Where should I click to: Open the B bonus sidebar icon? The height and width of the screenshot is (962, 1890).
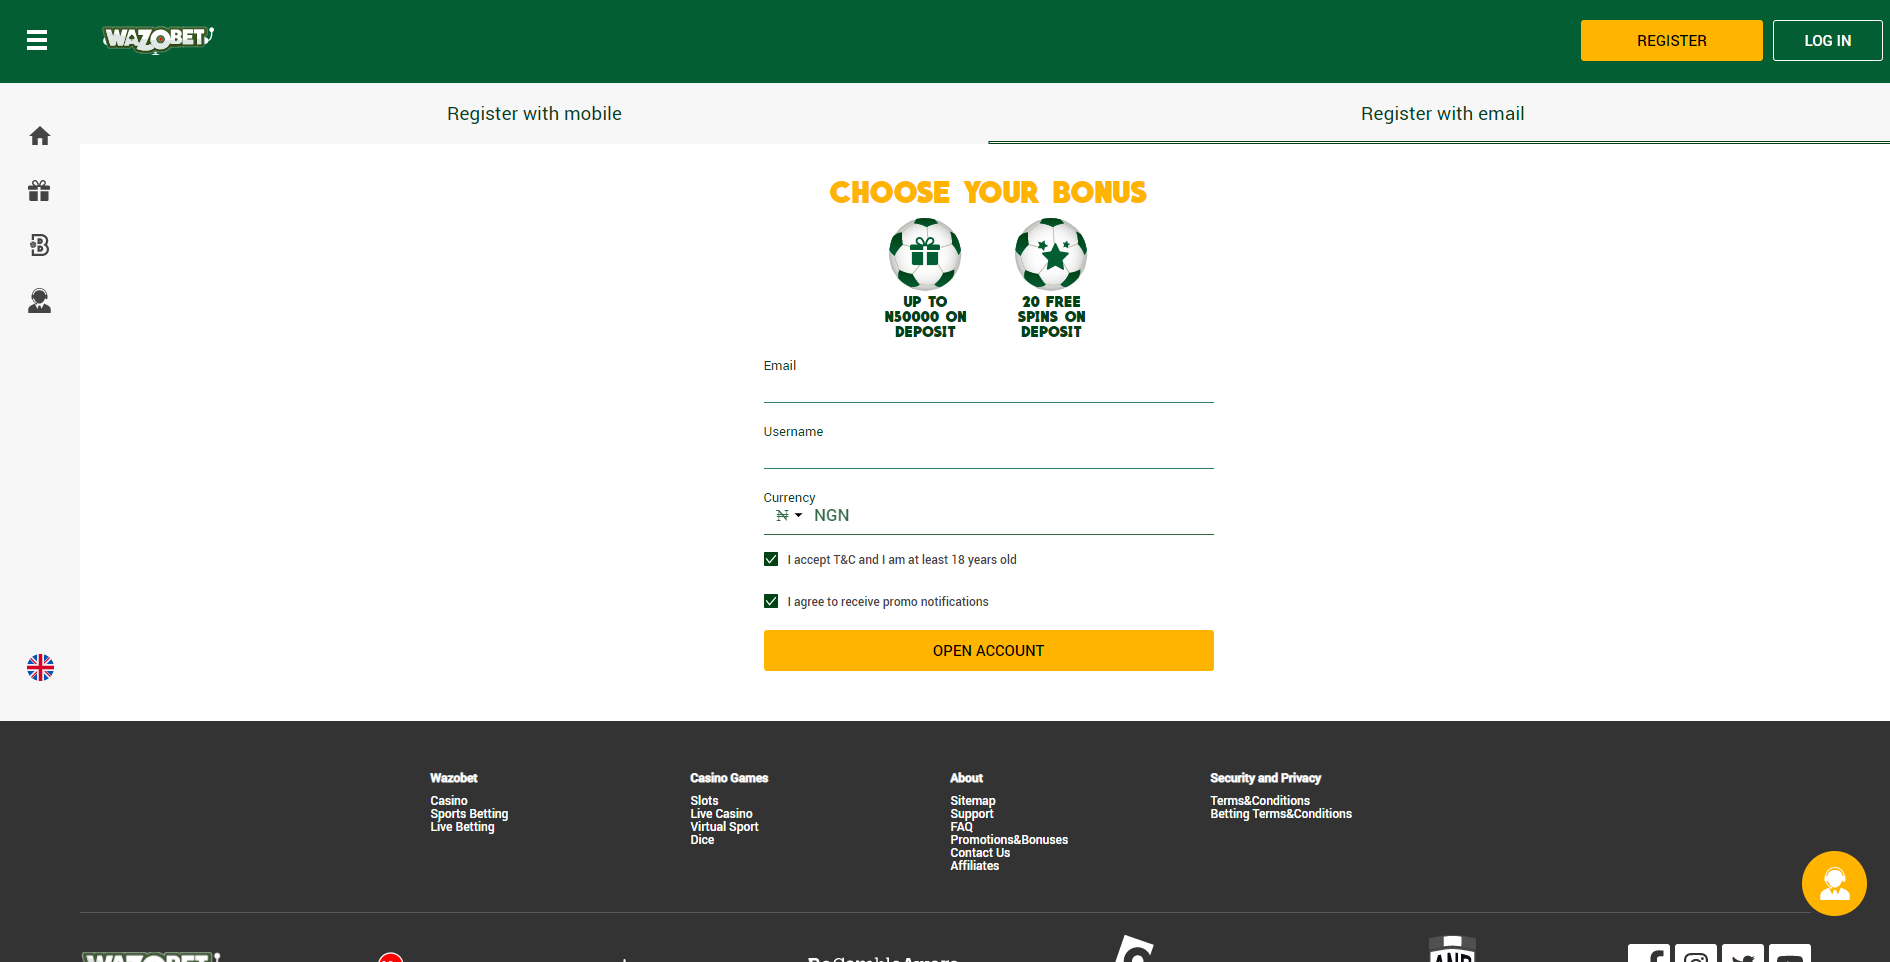click(x=39, y=245)
